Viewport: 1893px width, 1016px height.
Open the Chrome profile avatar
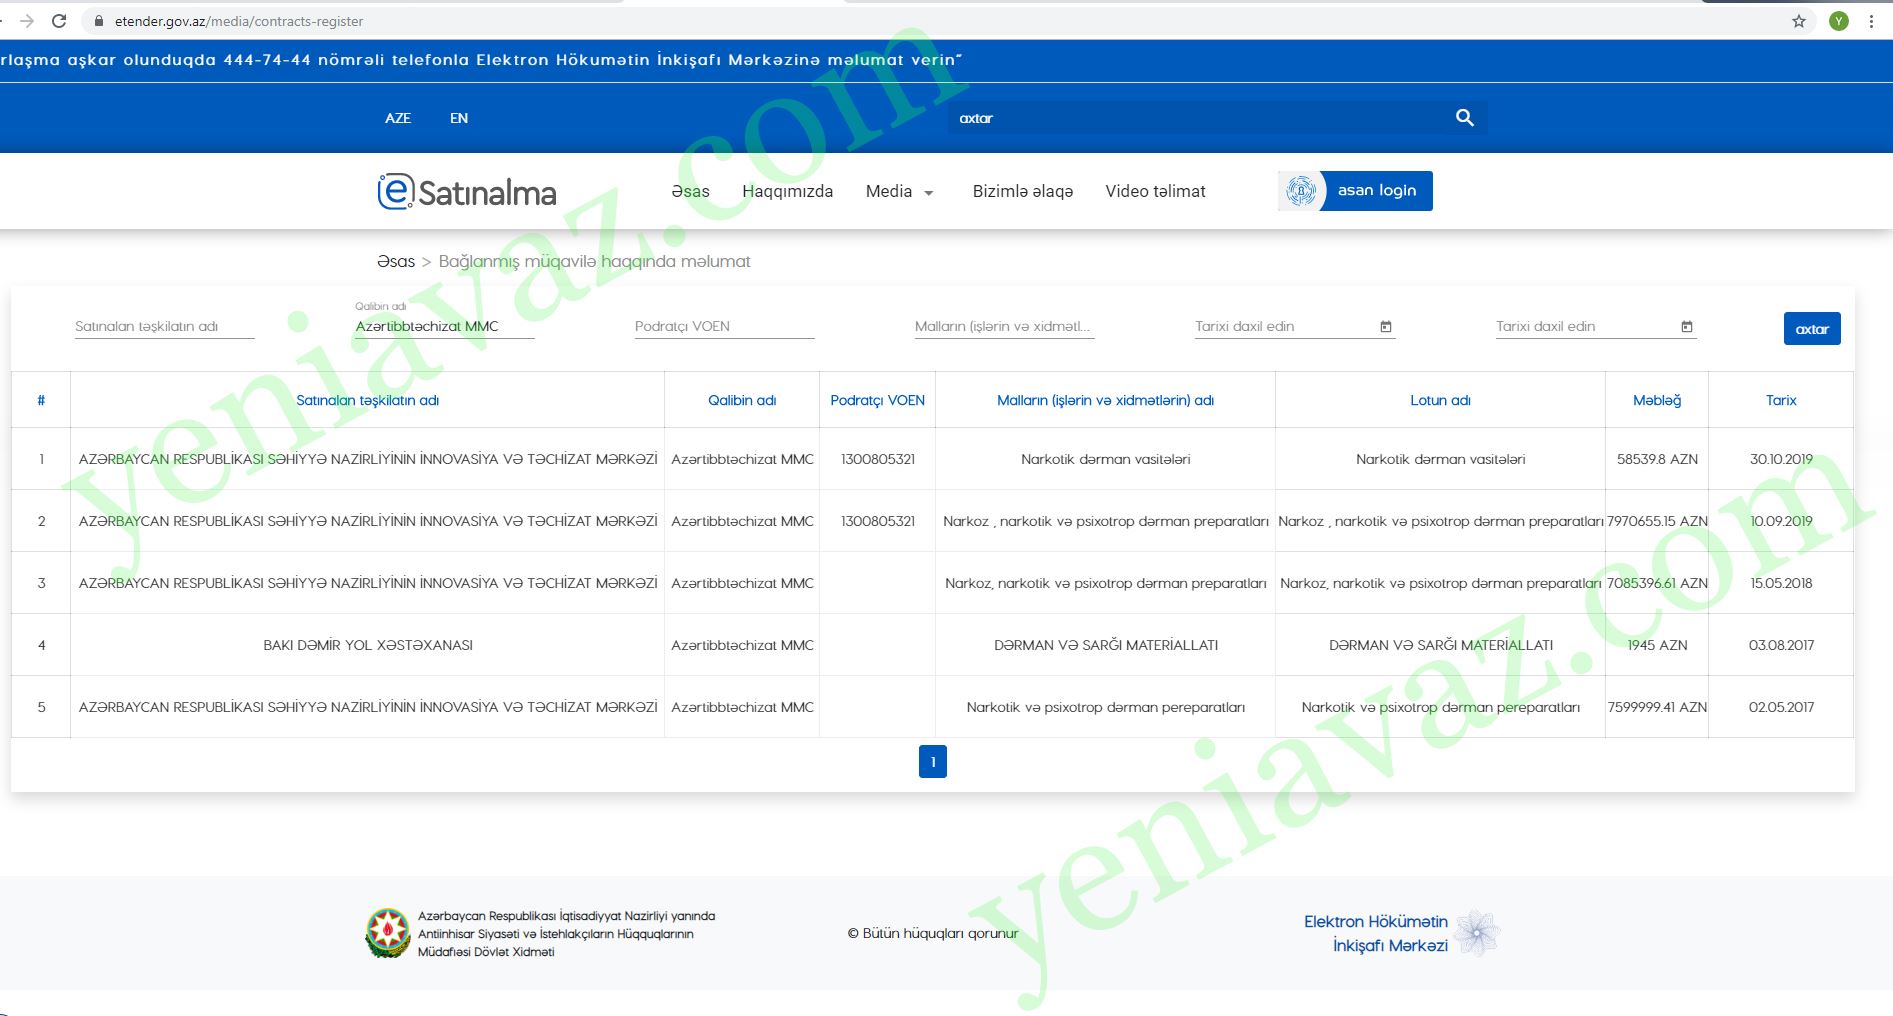[1839, 21]
